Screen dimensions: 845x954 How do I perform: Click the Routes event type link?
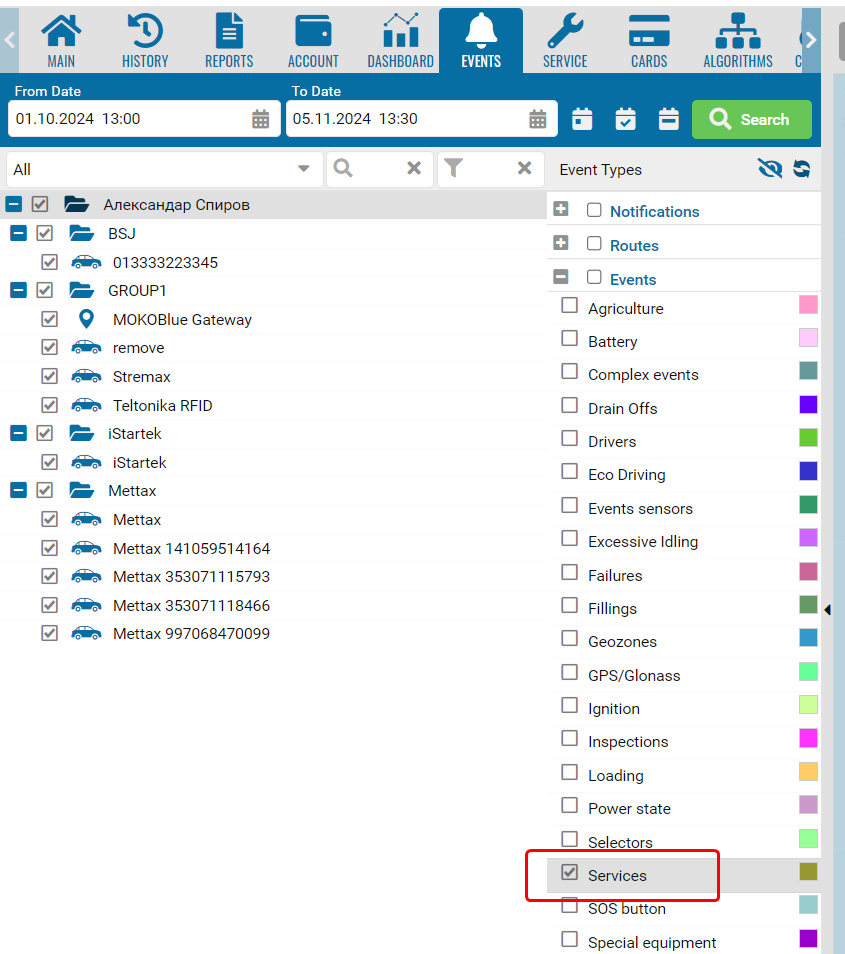coord(634,245)
